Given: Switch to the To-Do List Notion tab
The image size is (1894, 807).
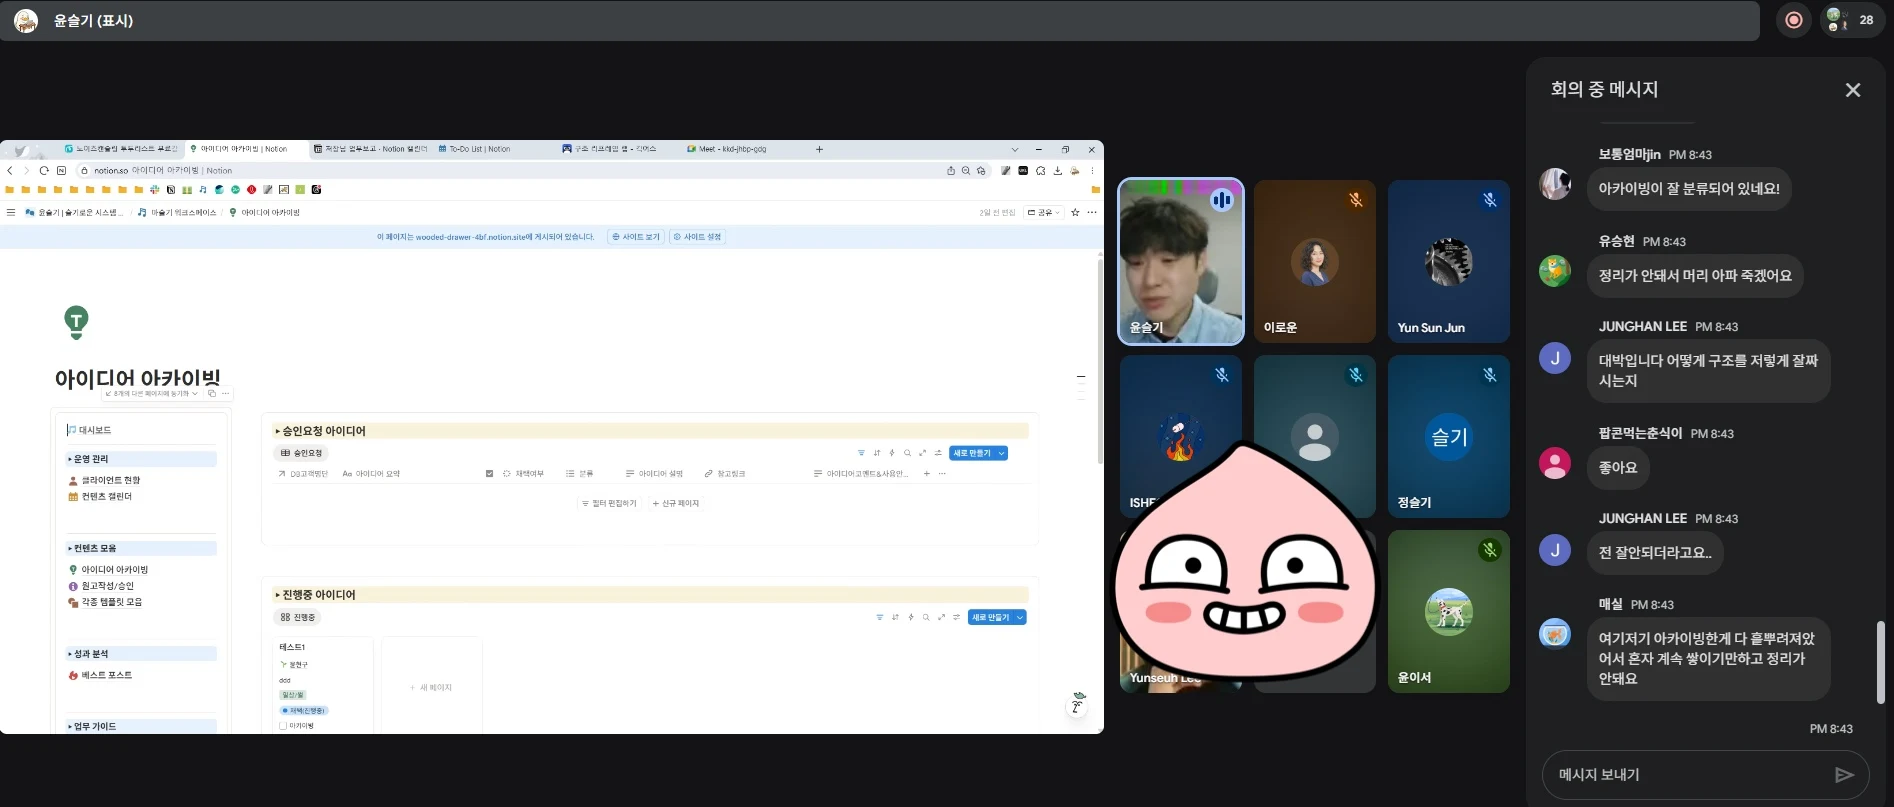Looking at the screenshot, I should [475, 149].
